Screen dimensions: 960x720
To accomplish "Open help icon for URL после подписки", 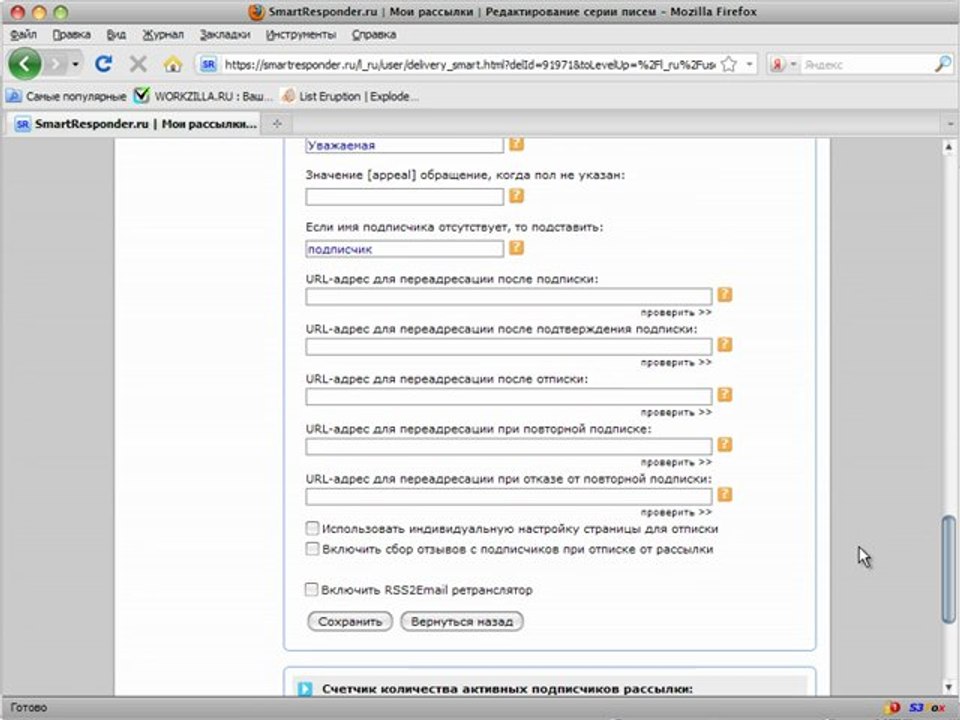I will click(x=725, y=294).
